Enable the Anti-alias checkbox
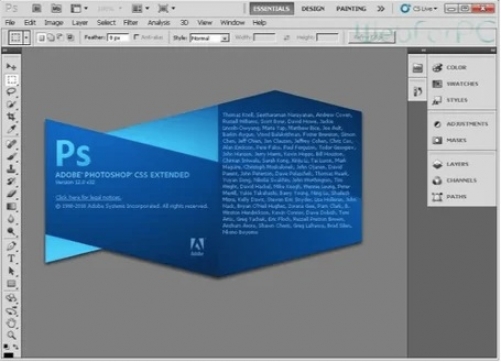501x362 pixels. coord(136,37)
